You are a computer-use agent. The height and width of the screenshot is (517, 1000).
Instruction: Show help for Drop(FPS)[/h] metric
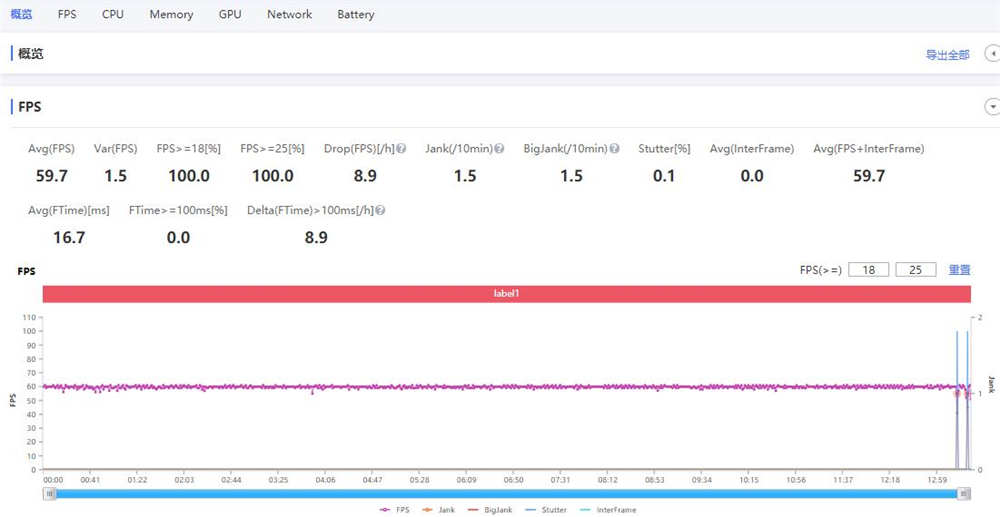click(401, 149)
